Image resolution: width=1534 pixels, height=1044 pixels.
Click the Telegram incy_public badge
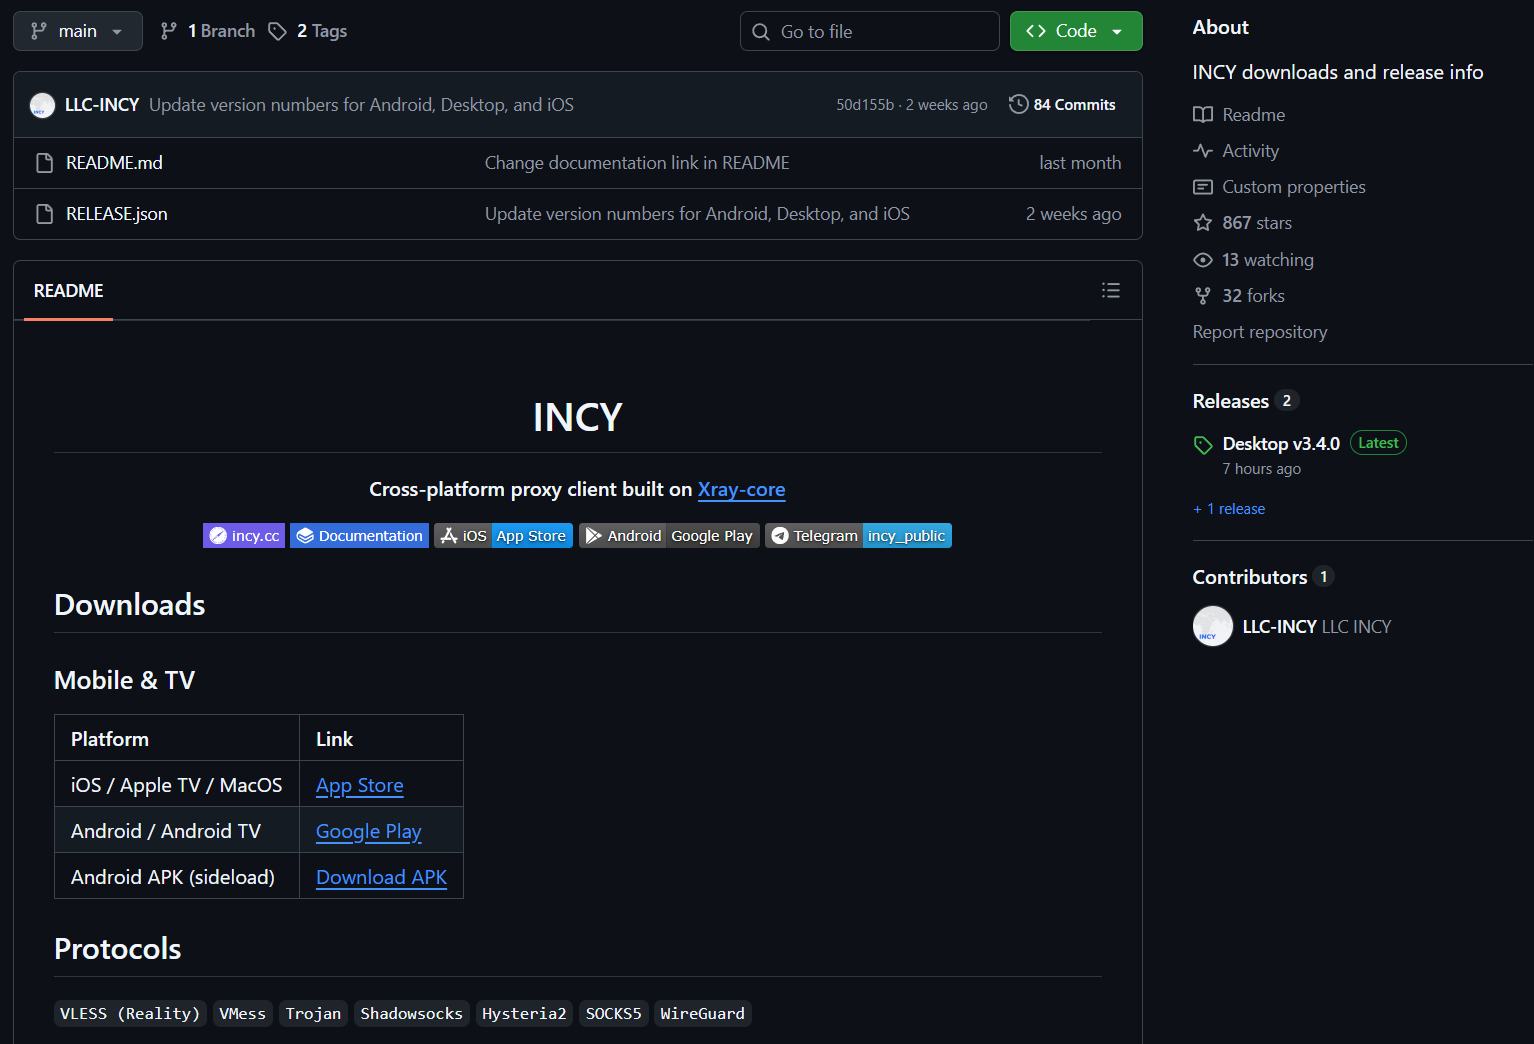click(858, 536)
